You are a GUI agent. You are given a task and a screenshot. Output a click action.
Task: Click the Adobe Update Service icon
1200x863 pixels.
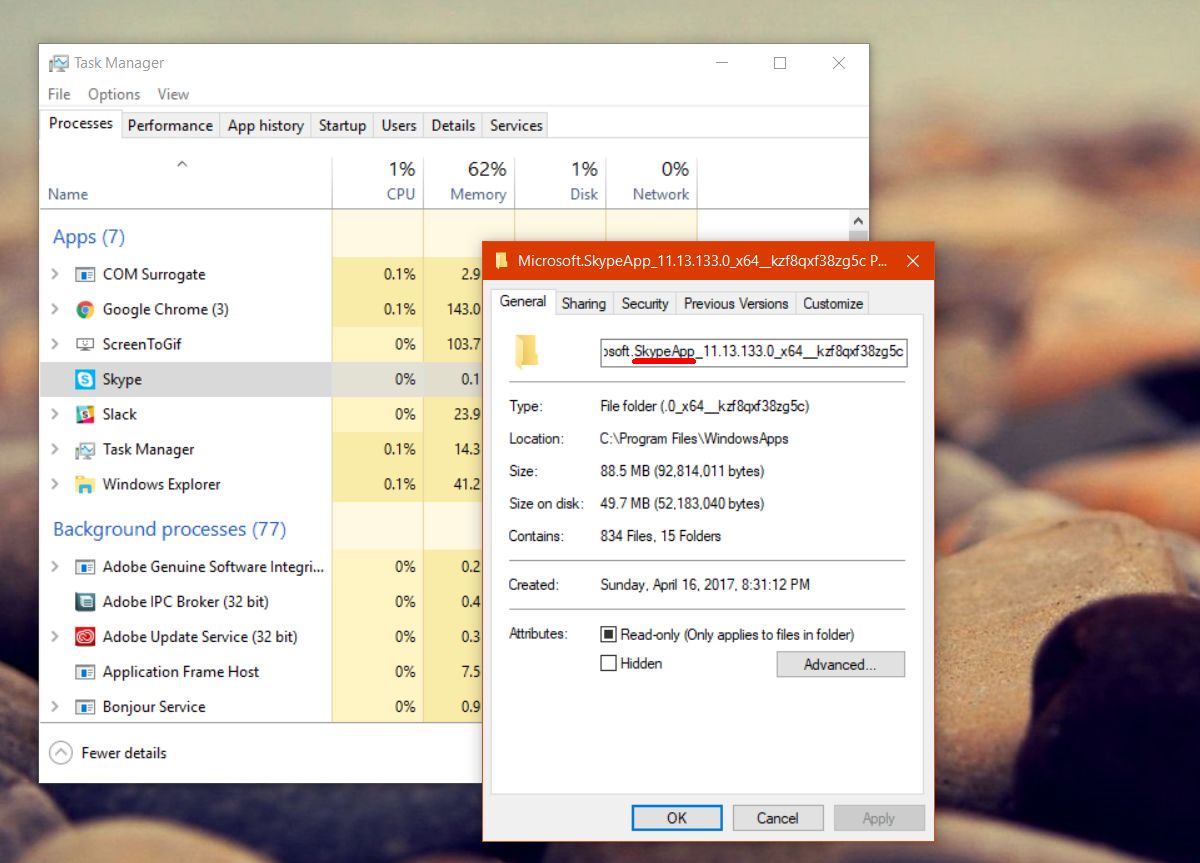click(85, 636)
